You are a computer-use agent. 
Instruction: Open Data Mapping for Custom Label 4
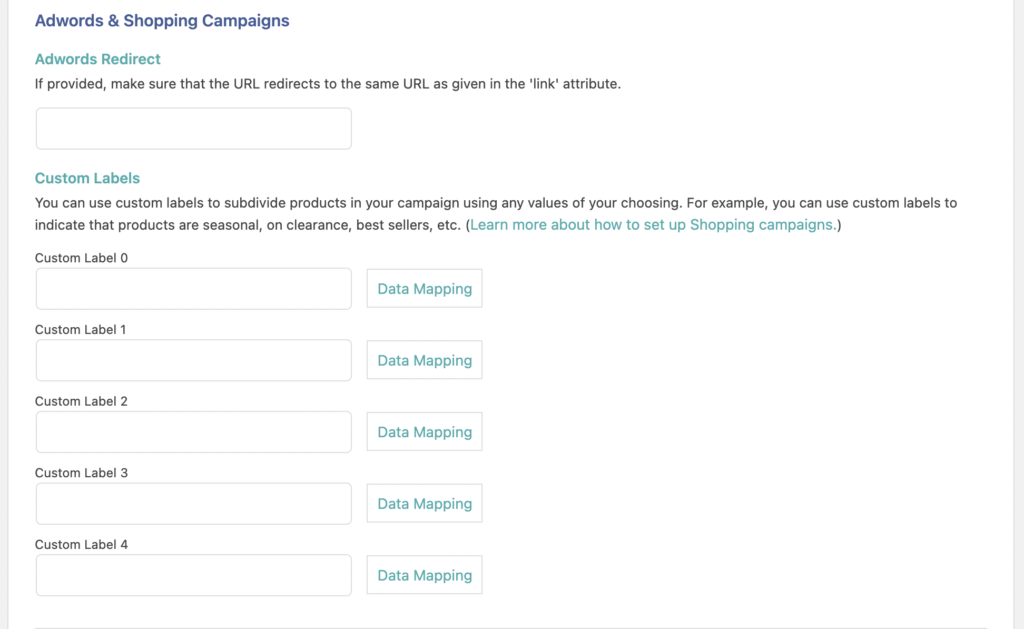[424, 574]
